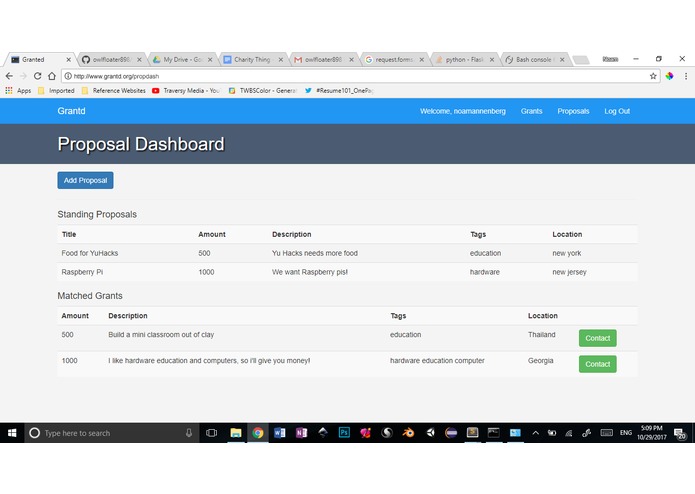Launch Photoshop from the taskbar

coord(344,432)
